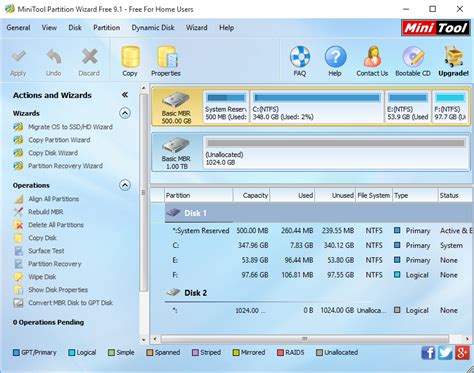474x373 pixels.
Task: Click the Convert MBR Disk to GPT Disk icon
Action: (19, 303)
